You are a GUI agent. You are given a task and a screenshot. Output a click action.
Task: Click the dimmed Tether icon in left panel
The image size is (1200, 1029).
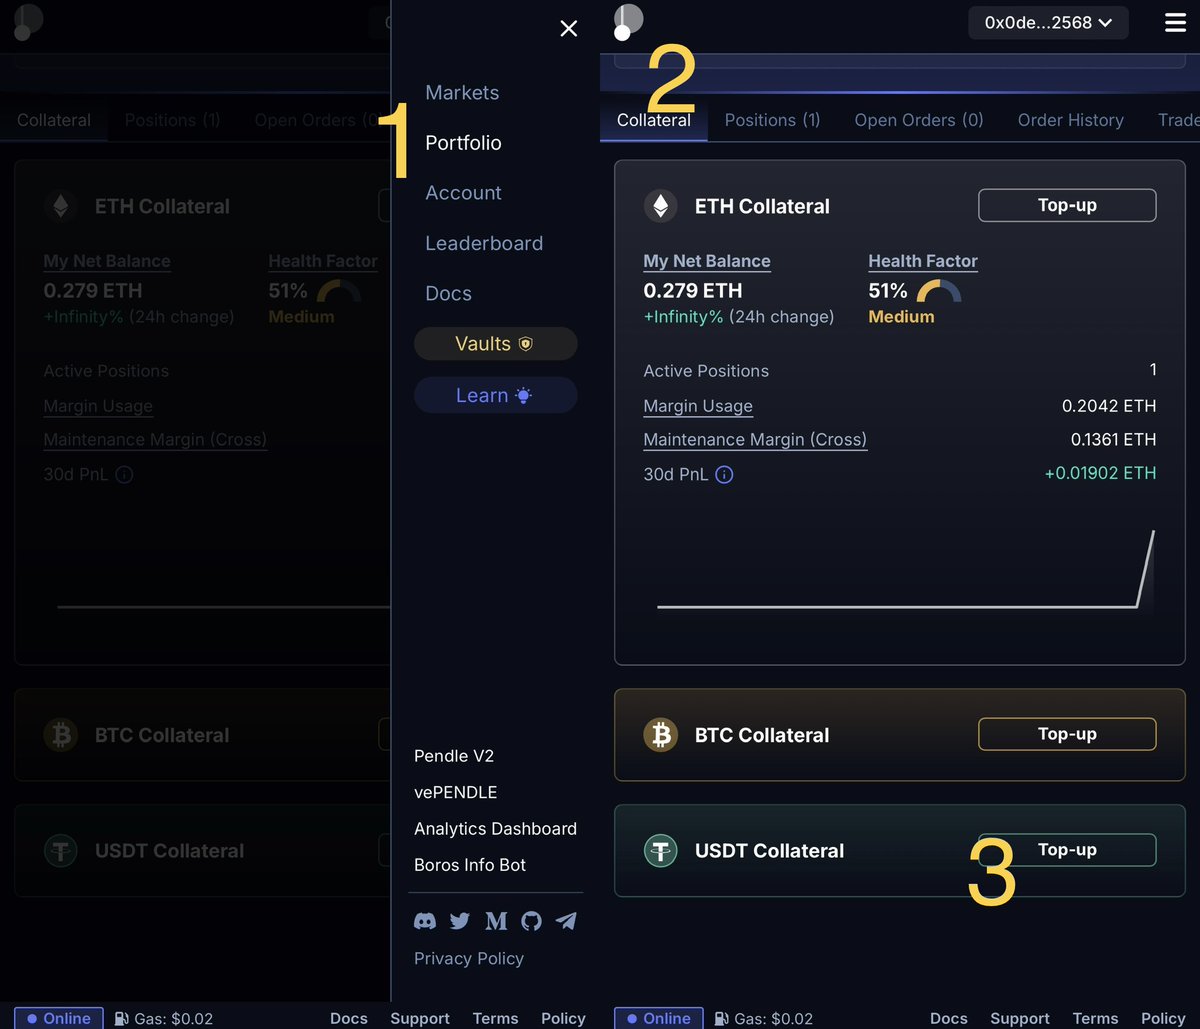60,851
